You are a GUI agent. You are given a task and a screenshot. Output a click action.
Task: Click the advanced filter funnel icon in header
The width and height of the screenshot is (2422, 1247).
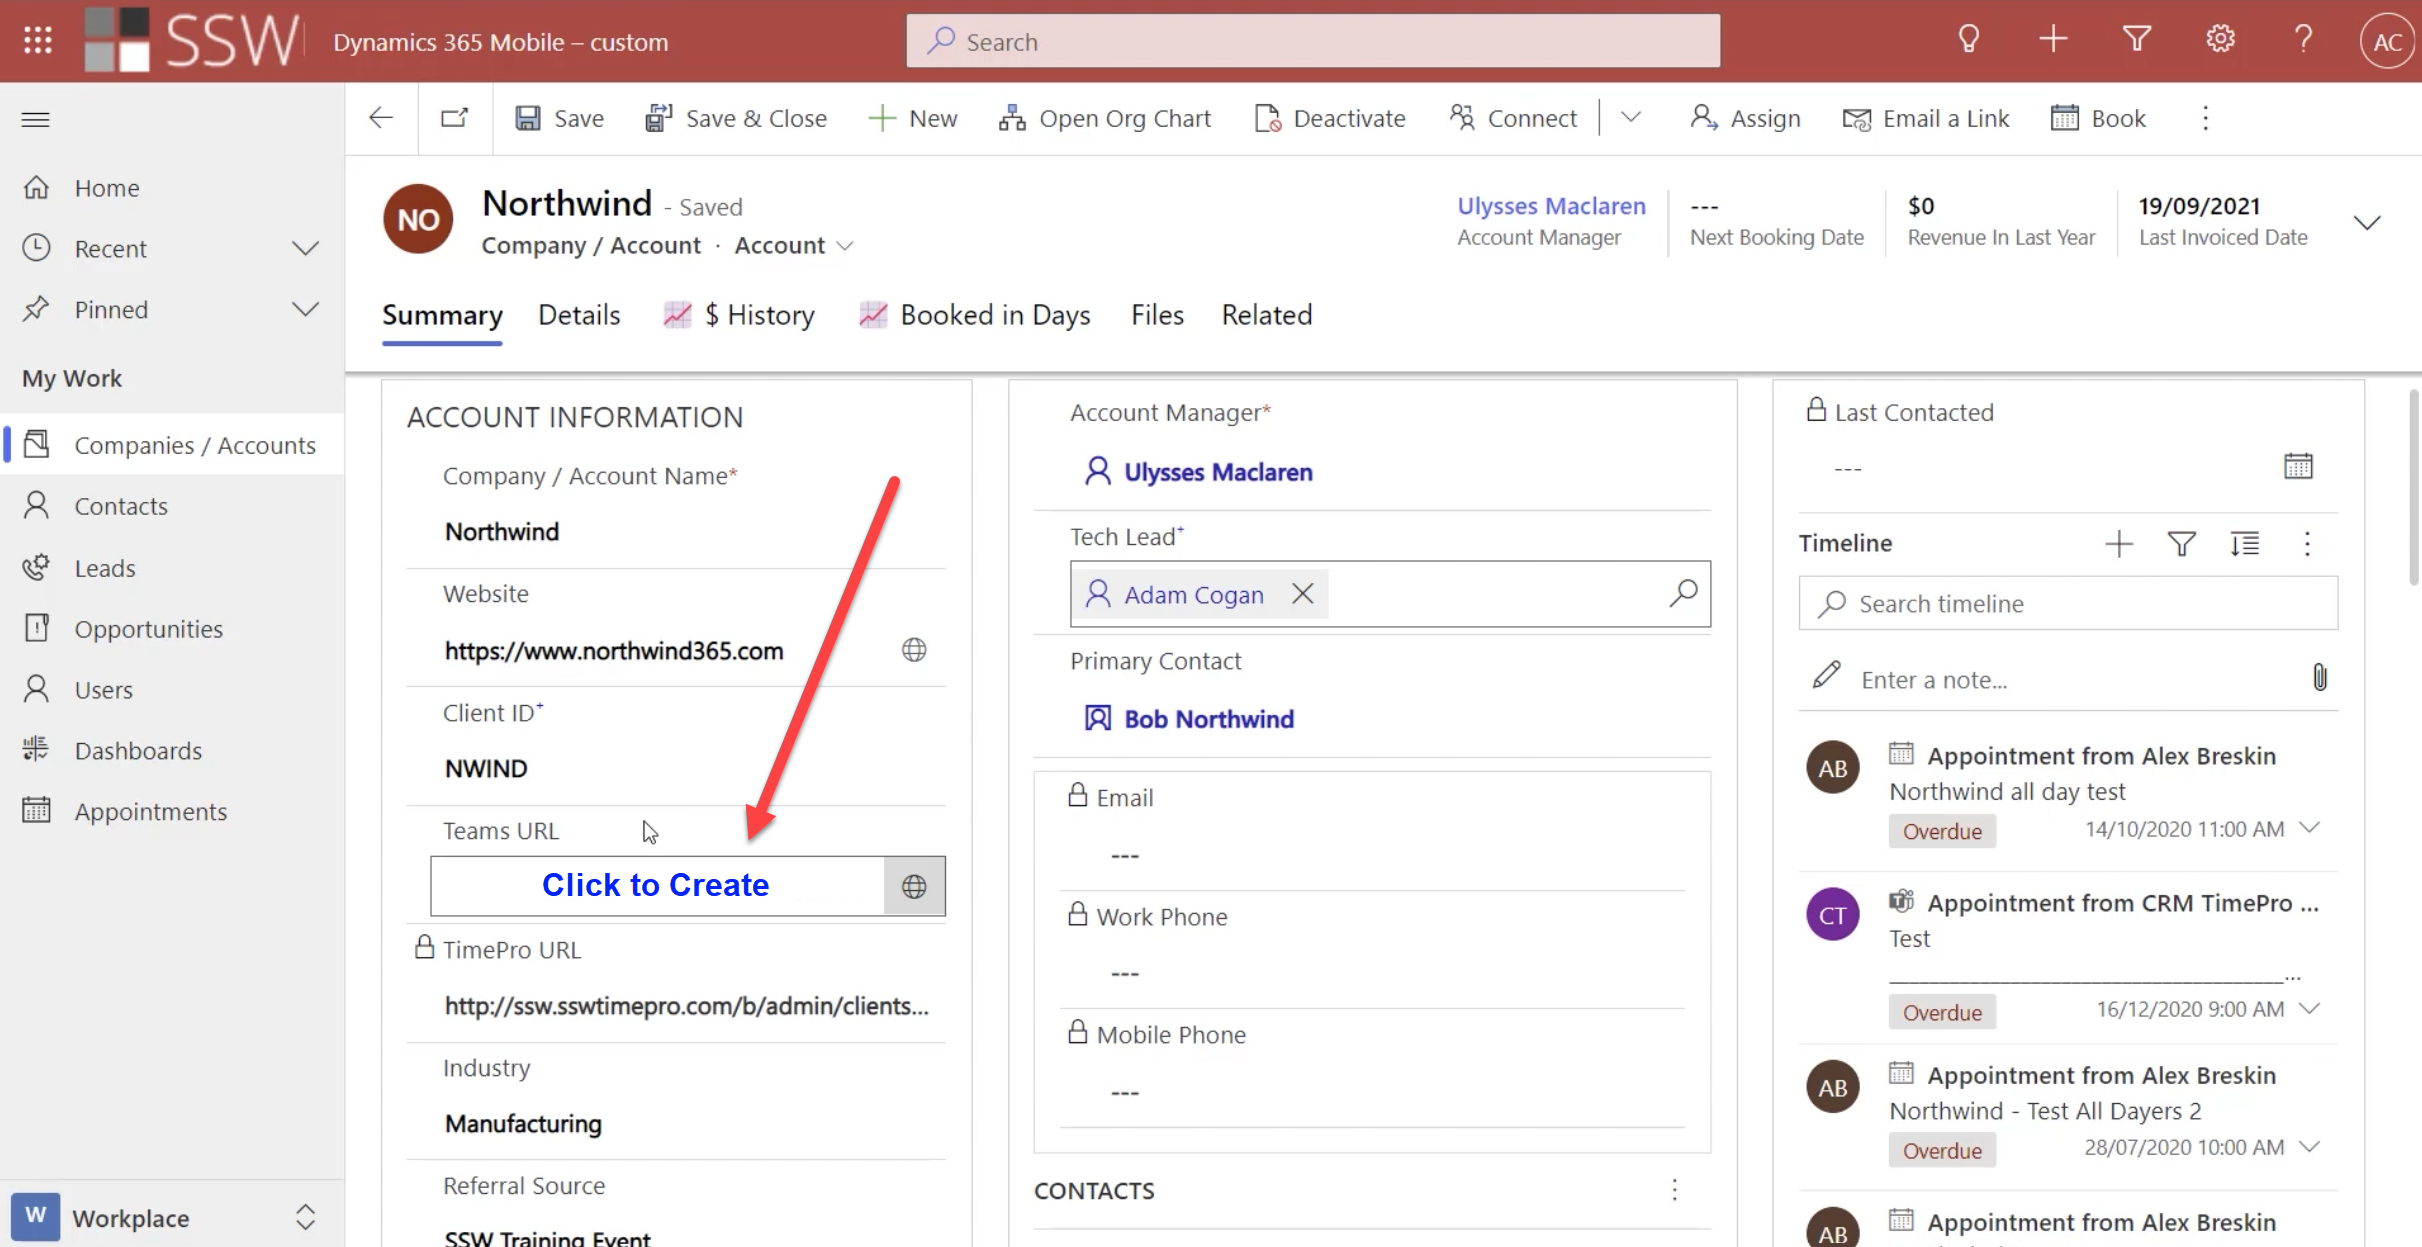point(2136,40)
